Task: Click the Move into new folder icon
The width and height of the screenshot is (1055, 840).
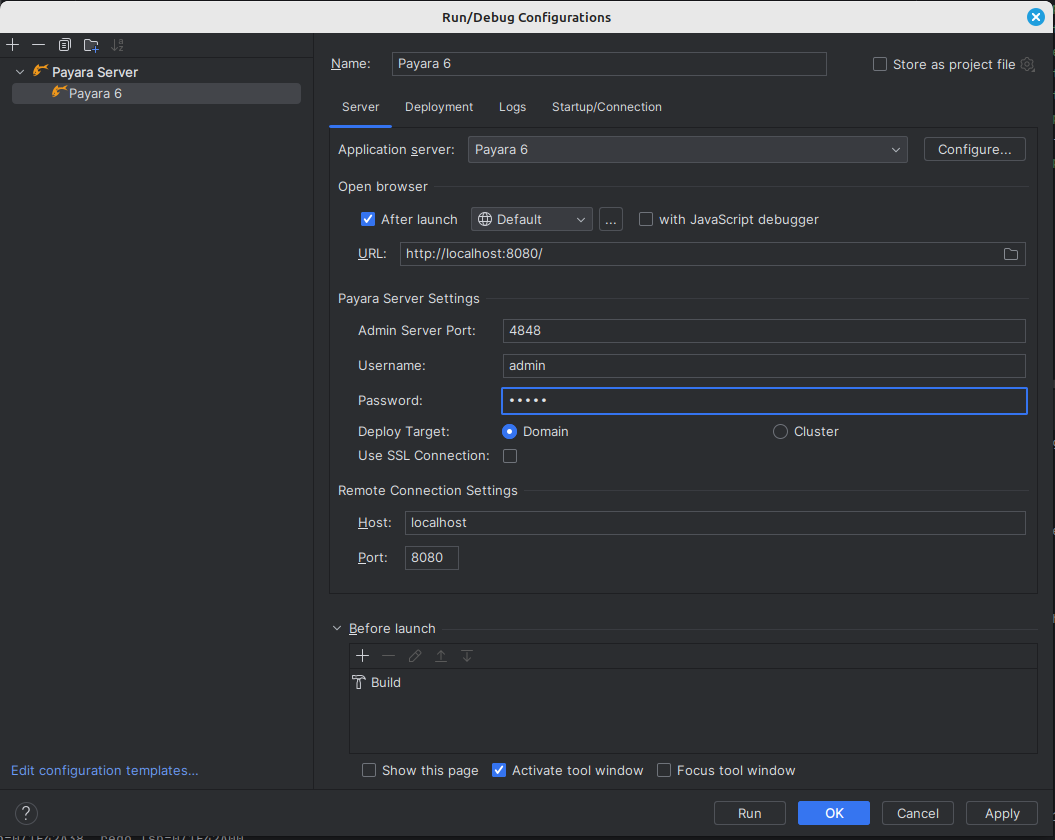Action: 91,45
